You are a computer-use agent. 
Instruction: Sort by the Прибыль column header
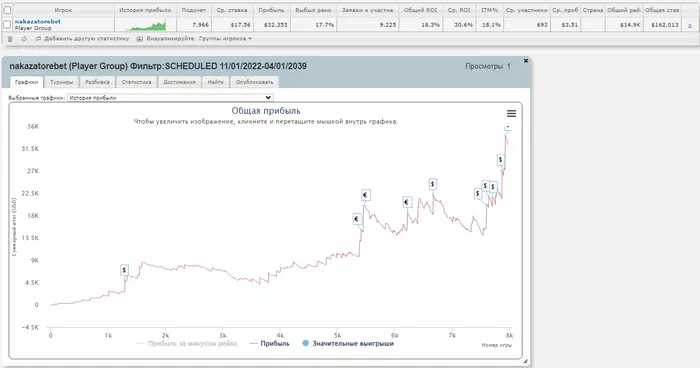coord(271,10)
